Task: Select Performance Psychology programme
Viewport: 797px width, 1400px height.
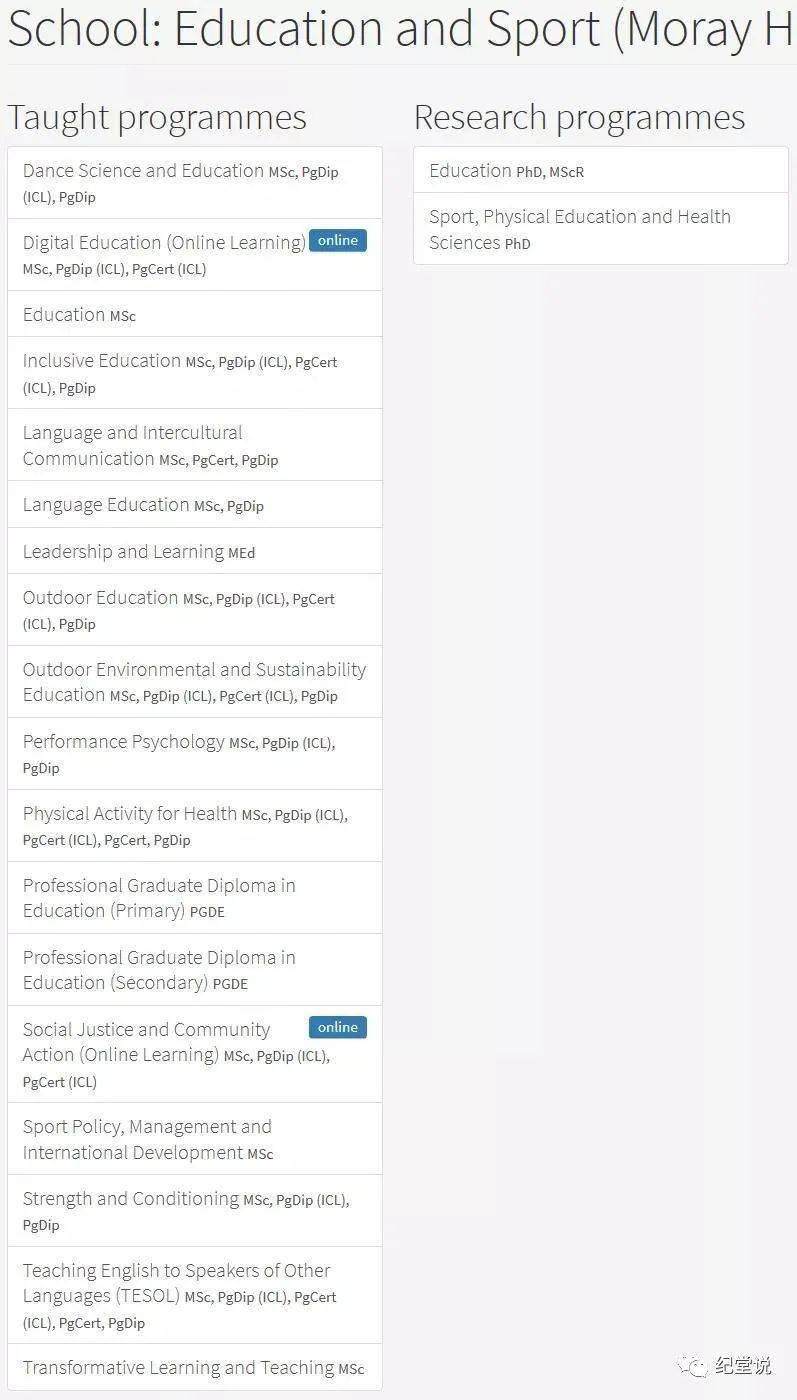Action: pyautogui.click(x=124, y=742)
